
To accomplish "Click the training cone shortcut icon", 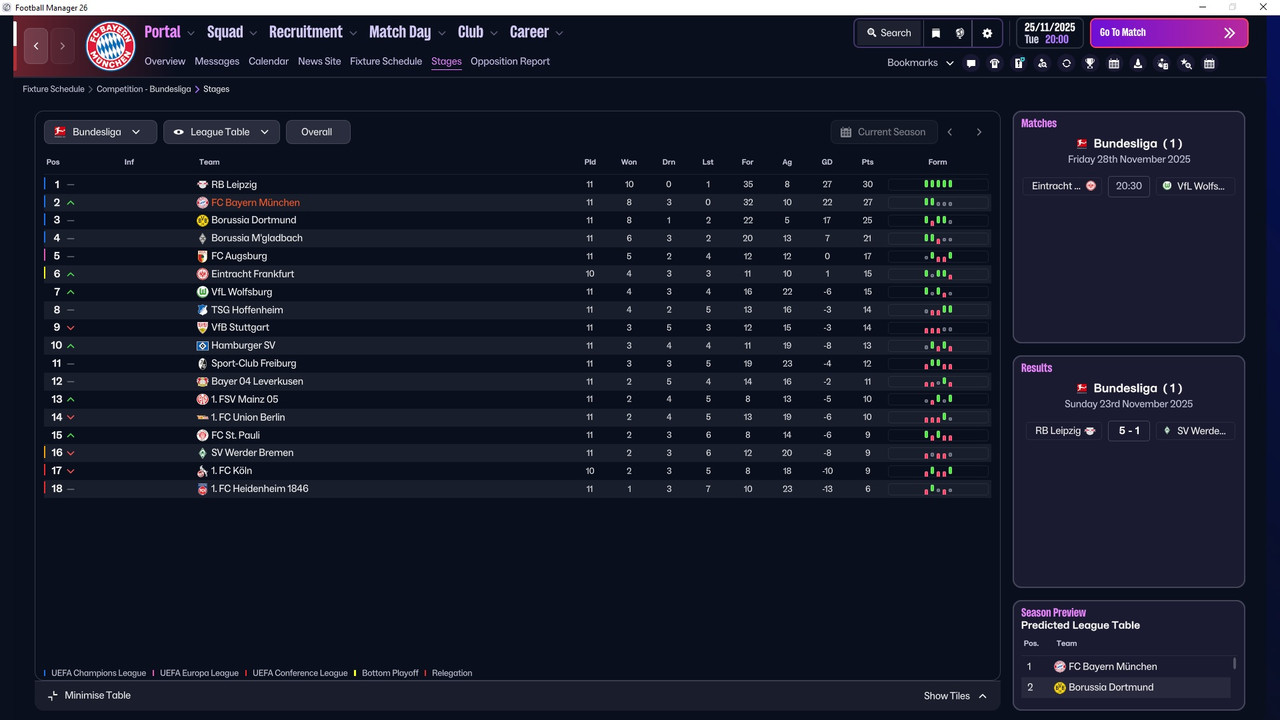I will (x=1138, y=63).
